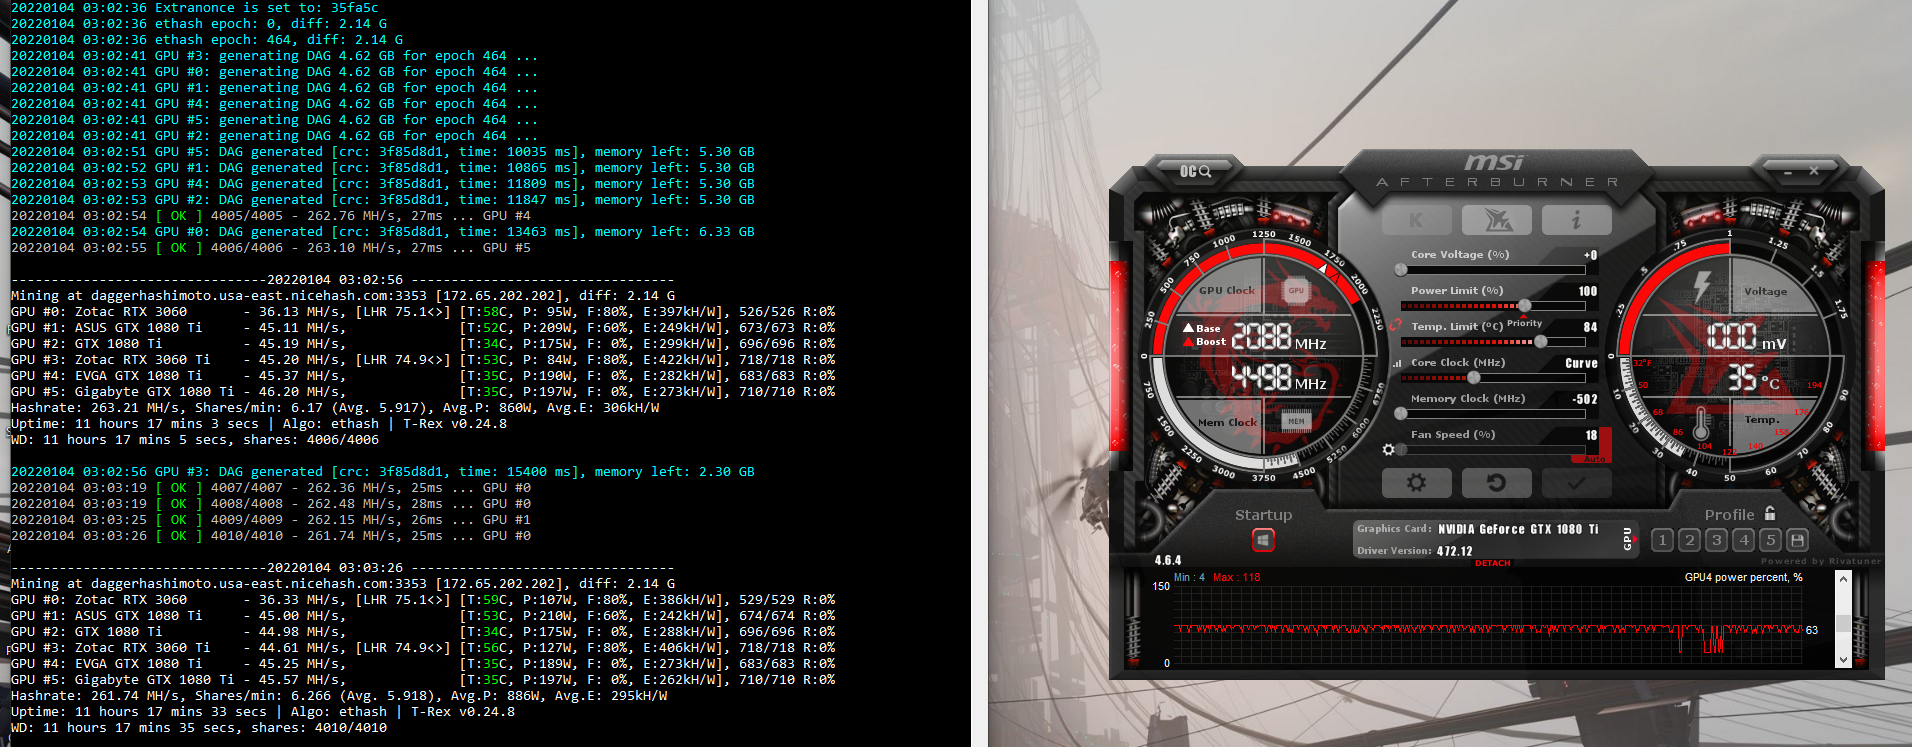1912x747 pixels.
Task: Click the MEM chip icon on the gauge
Action: pos(1296,421)
